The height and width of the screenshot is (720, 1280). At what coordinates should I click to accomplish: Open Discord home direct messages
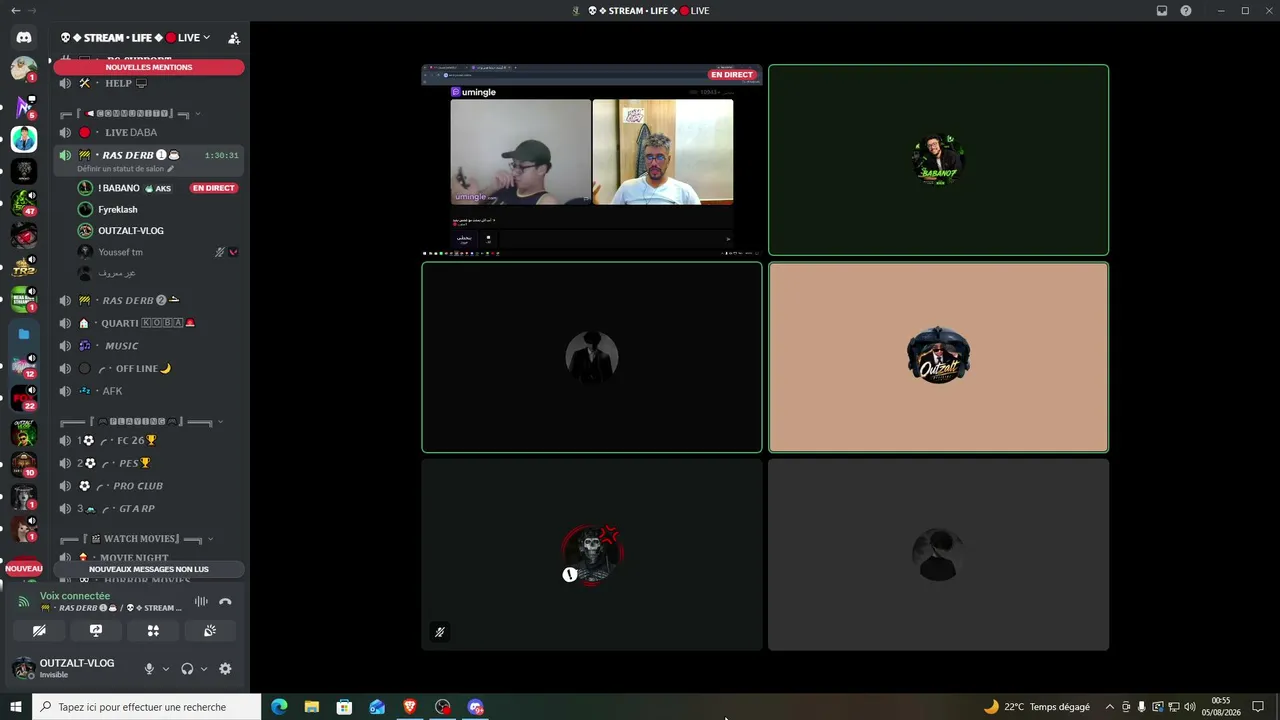pos(24,37)
